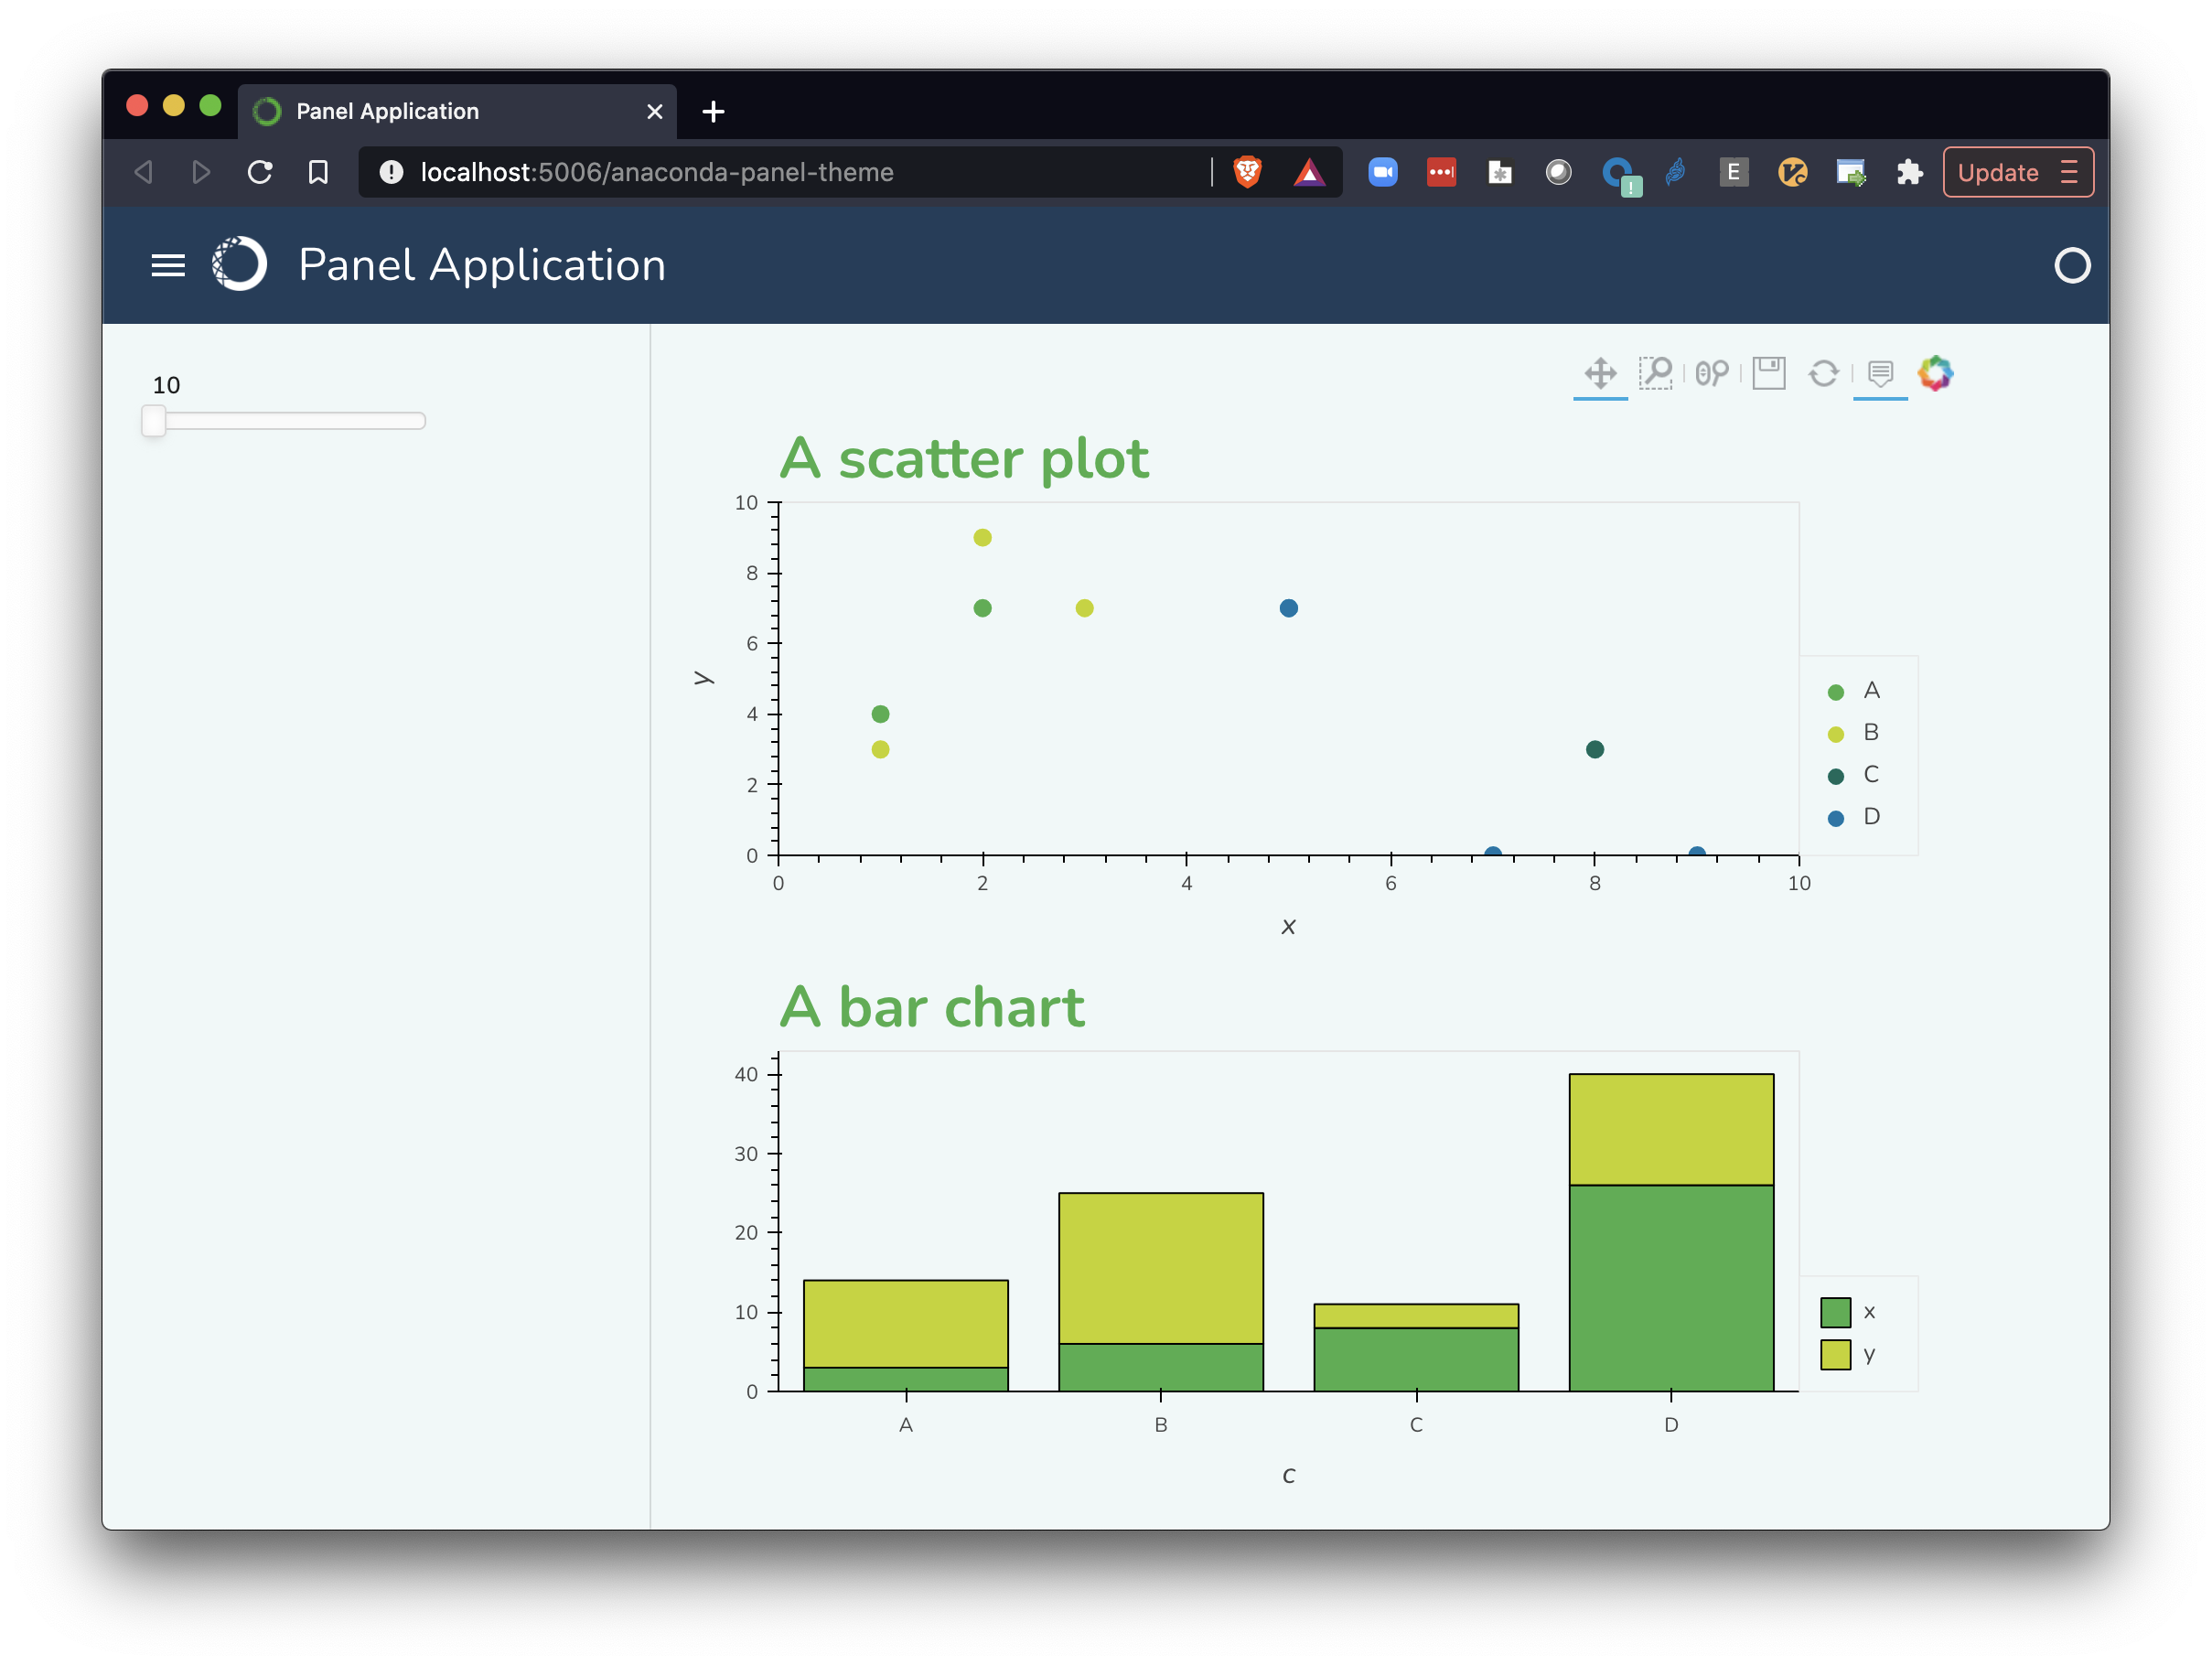Click the slider handle under 10

point(153,421)
